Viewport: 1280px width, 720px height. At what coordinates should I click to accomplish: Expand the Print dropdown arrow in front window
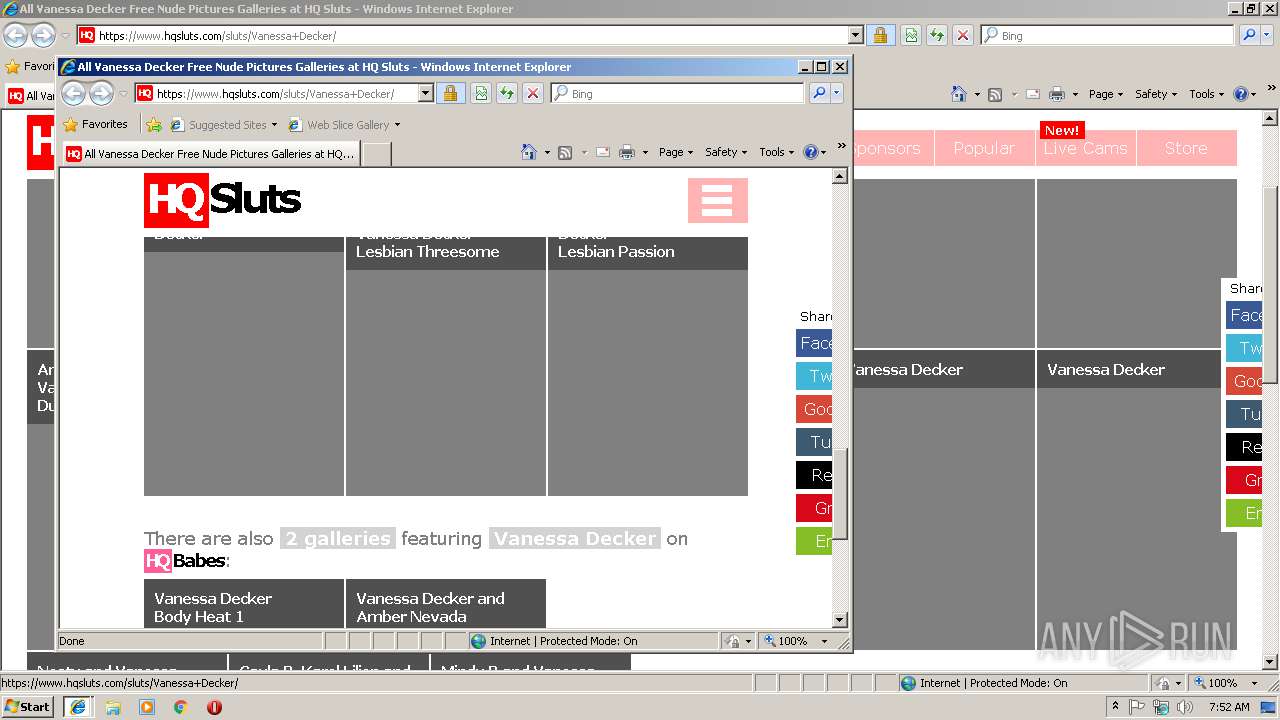click(x=645, y=153)
